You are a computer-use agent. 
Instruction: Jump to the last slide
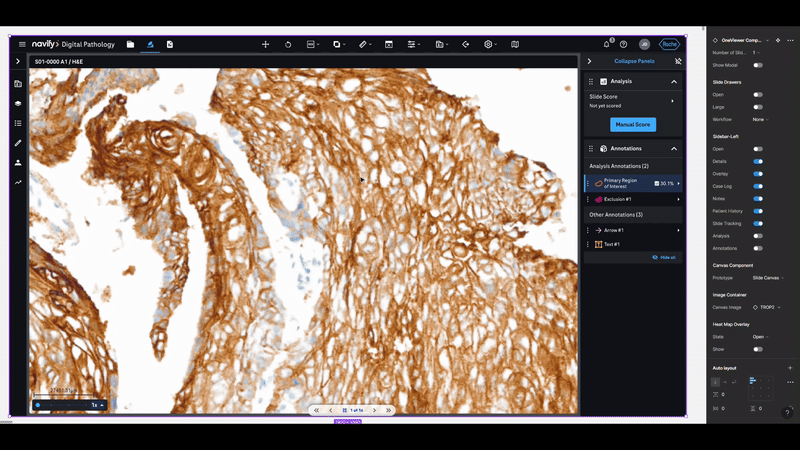388,410
